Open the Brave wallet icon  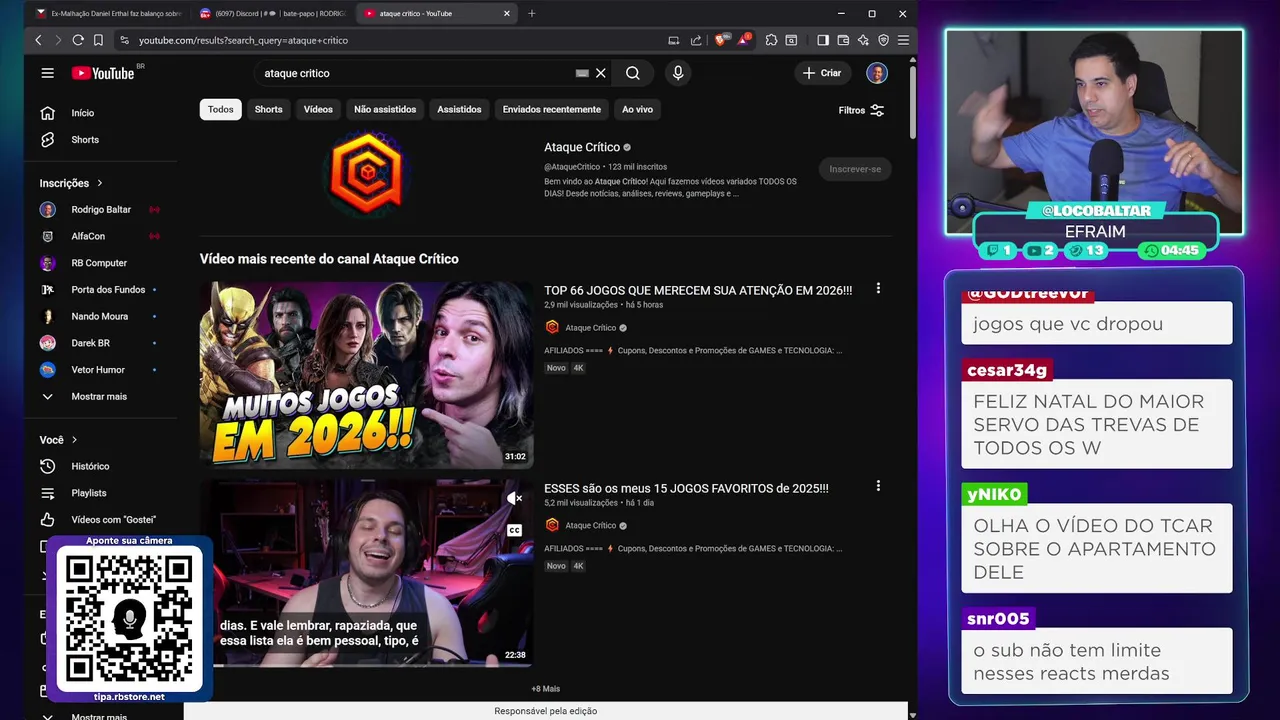point(843,40)
